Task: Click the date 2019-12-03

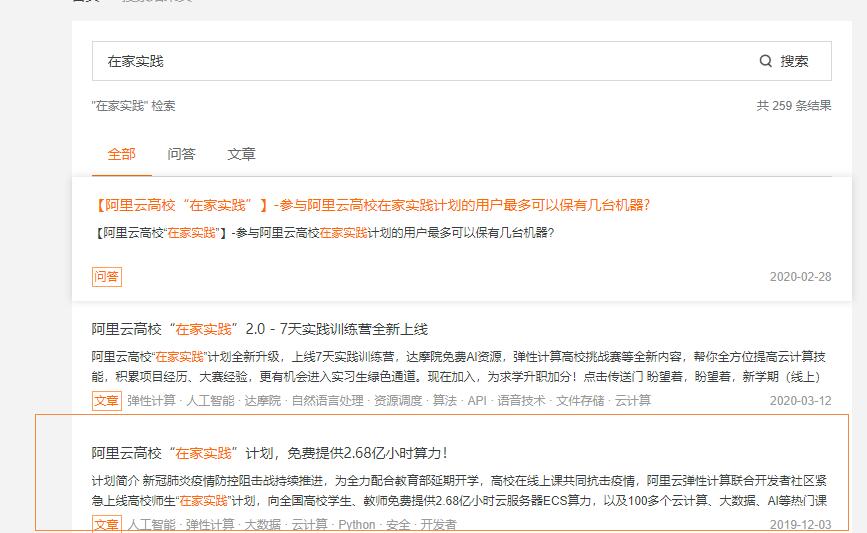Action: [x=801, y=524]
